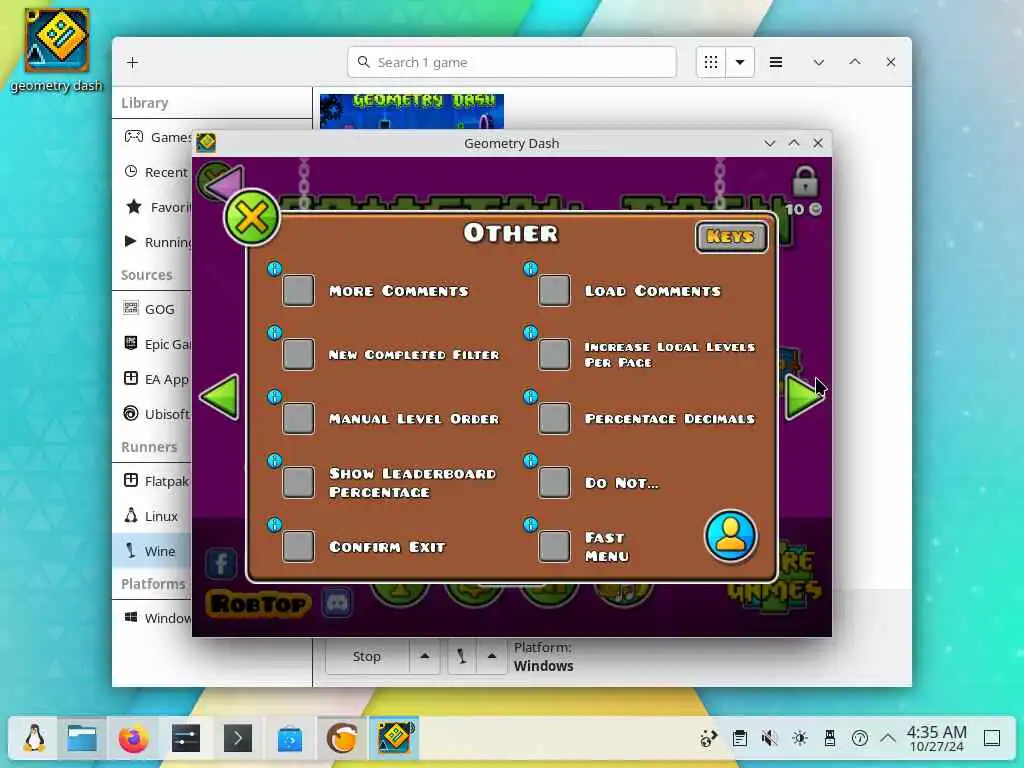Expand hidden system tray icons
The image size is (1024, 768).
[x=888, y=739]
